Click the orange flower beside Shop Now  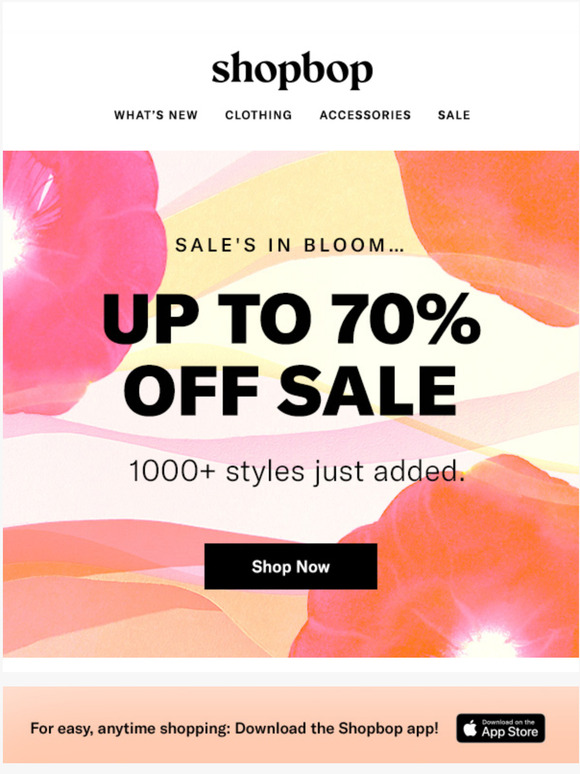(x=444, y=568)
